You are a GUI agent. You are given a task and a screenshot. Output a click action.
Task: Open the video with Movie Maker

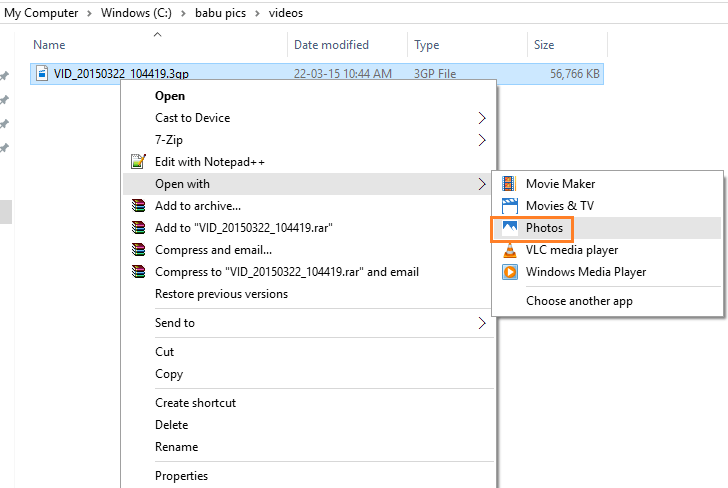point(608,183)
